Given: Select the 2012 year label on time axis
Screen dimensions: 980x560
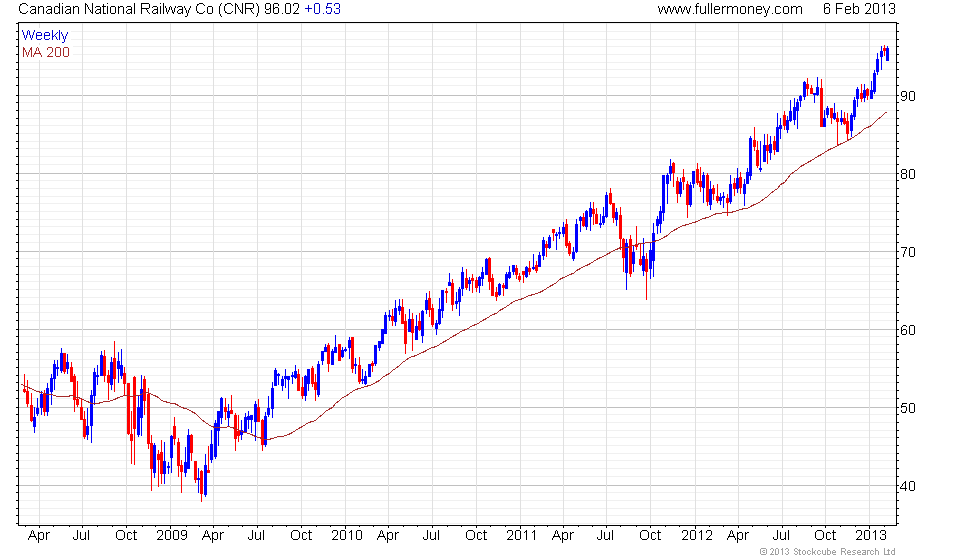Looking at the screenshot, I should coord(697,535).
